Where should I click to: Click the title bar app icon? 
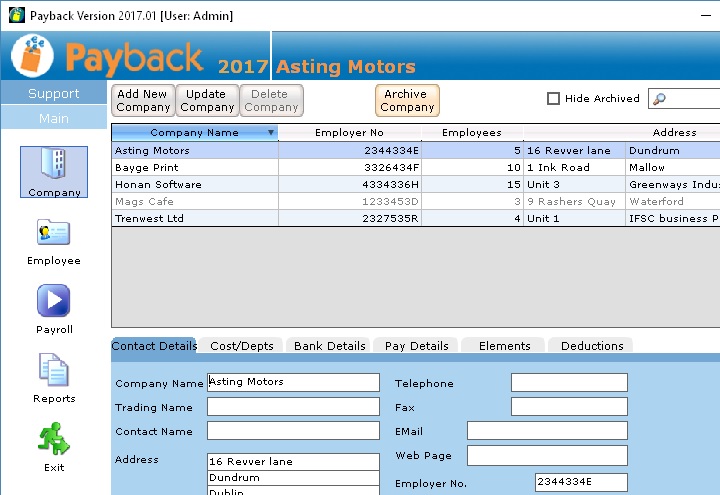pyautogui.click(x=13, y=15)
